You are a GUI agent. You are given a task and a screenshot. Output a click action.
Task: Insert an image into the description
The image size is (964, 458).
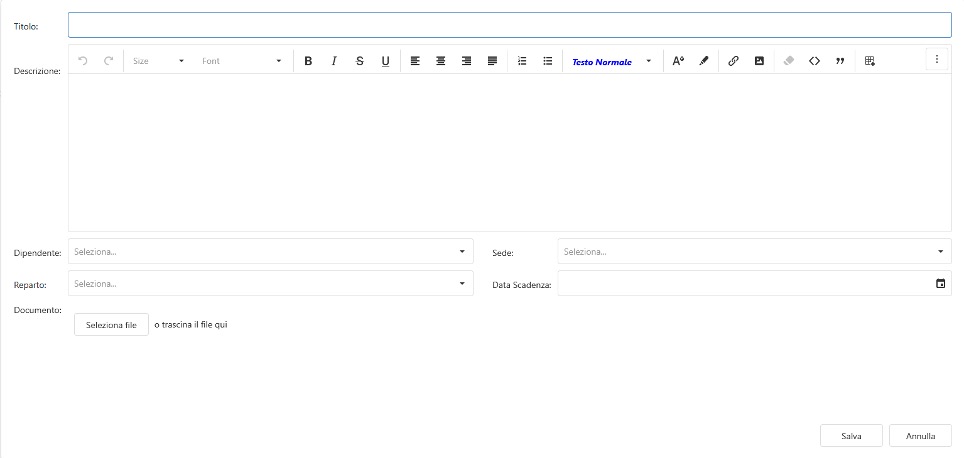point(759,61)
